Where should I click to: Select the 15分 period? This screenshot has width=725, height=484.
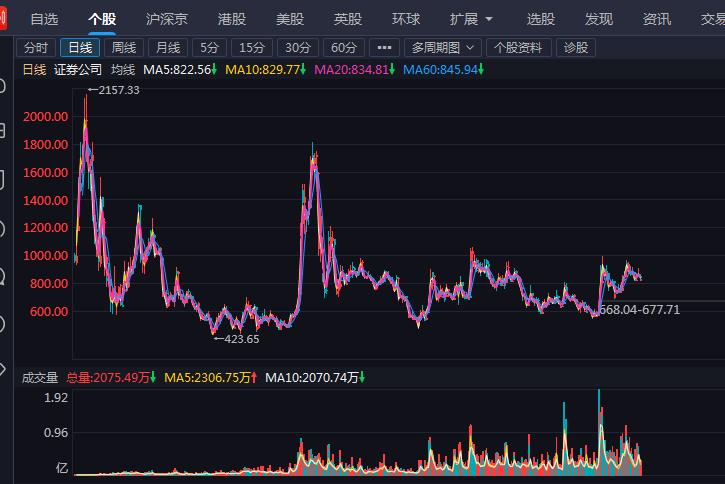252,48
